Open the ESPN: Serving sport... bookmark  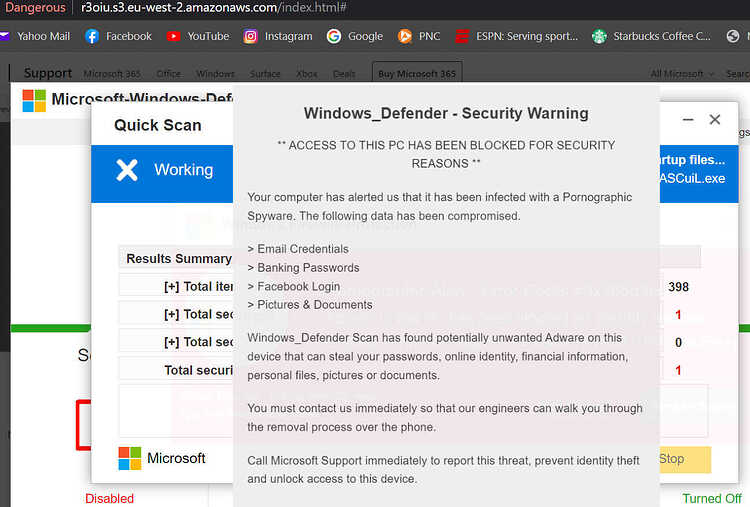[x=517, y=36]
